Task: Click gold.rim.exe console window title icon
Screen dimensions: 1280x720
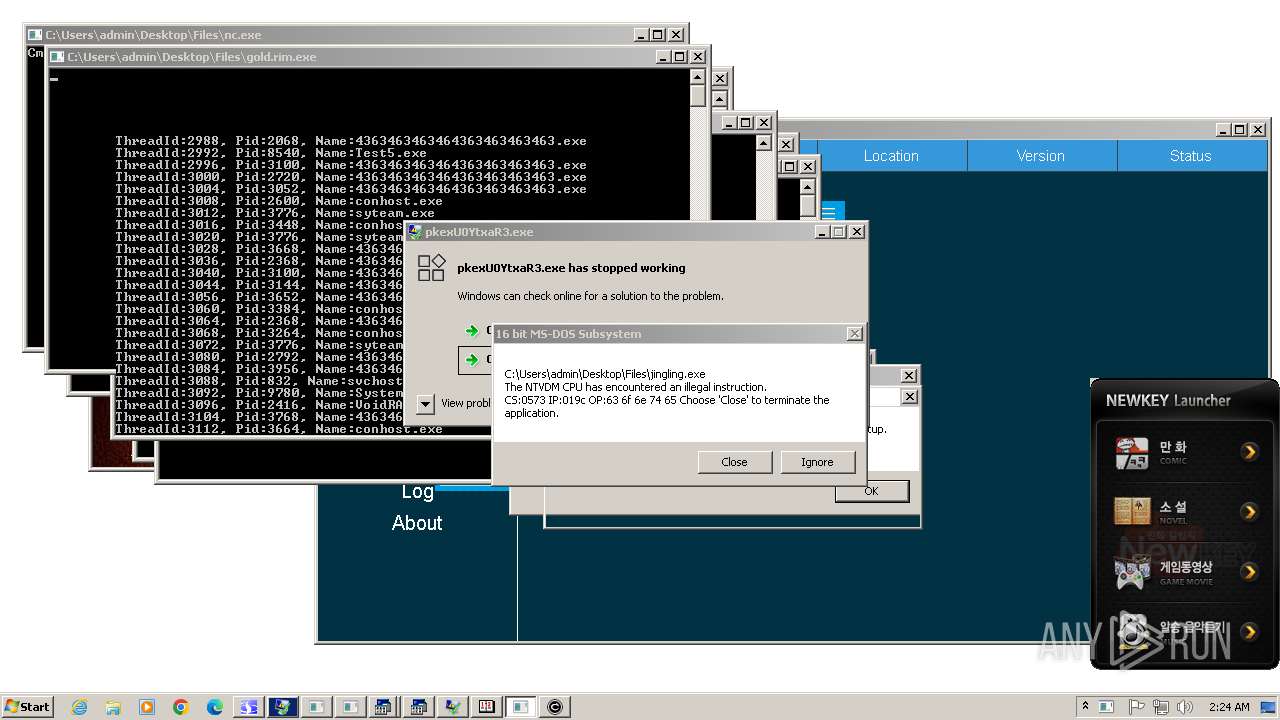Action: tap(57, 57)
